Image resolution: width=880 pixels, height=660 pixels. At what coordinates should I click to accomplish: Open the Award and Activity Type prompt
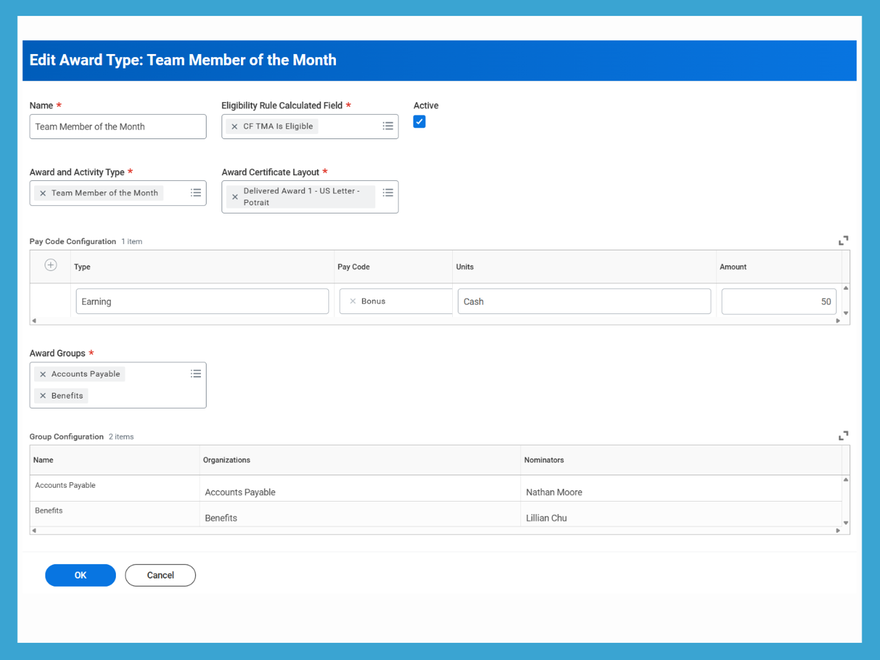tap(196, 192)
